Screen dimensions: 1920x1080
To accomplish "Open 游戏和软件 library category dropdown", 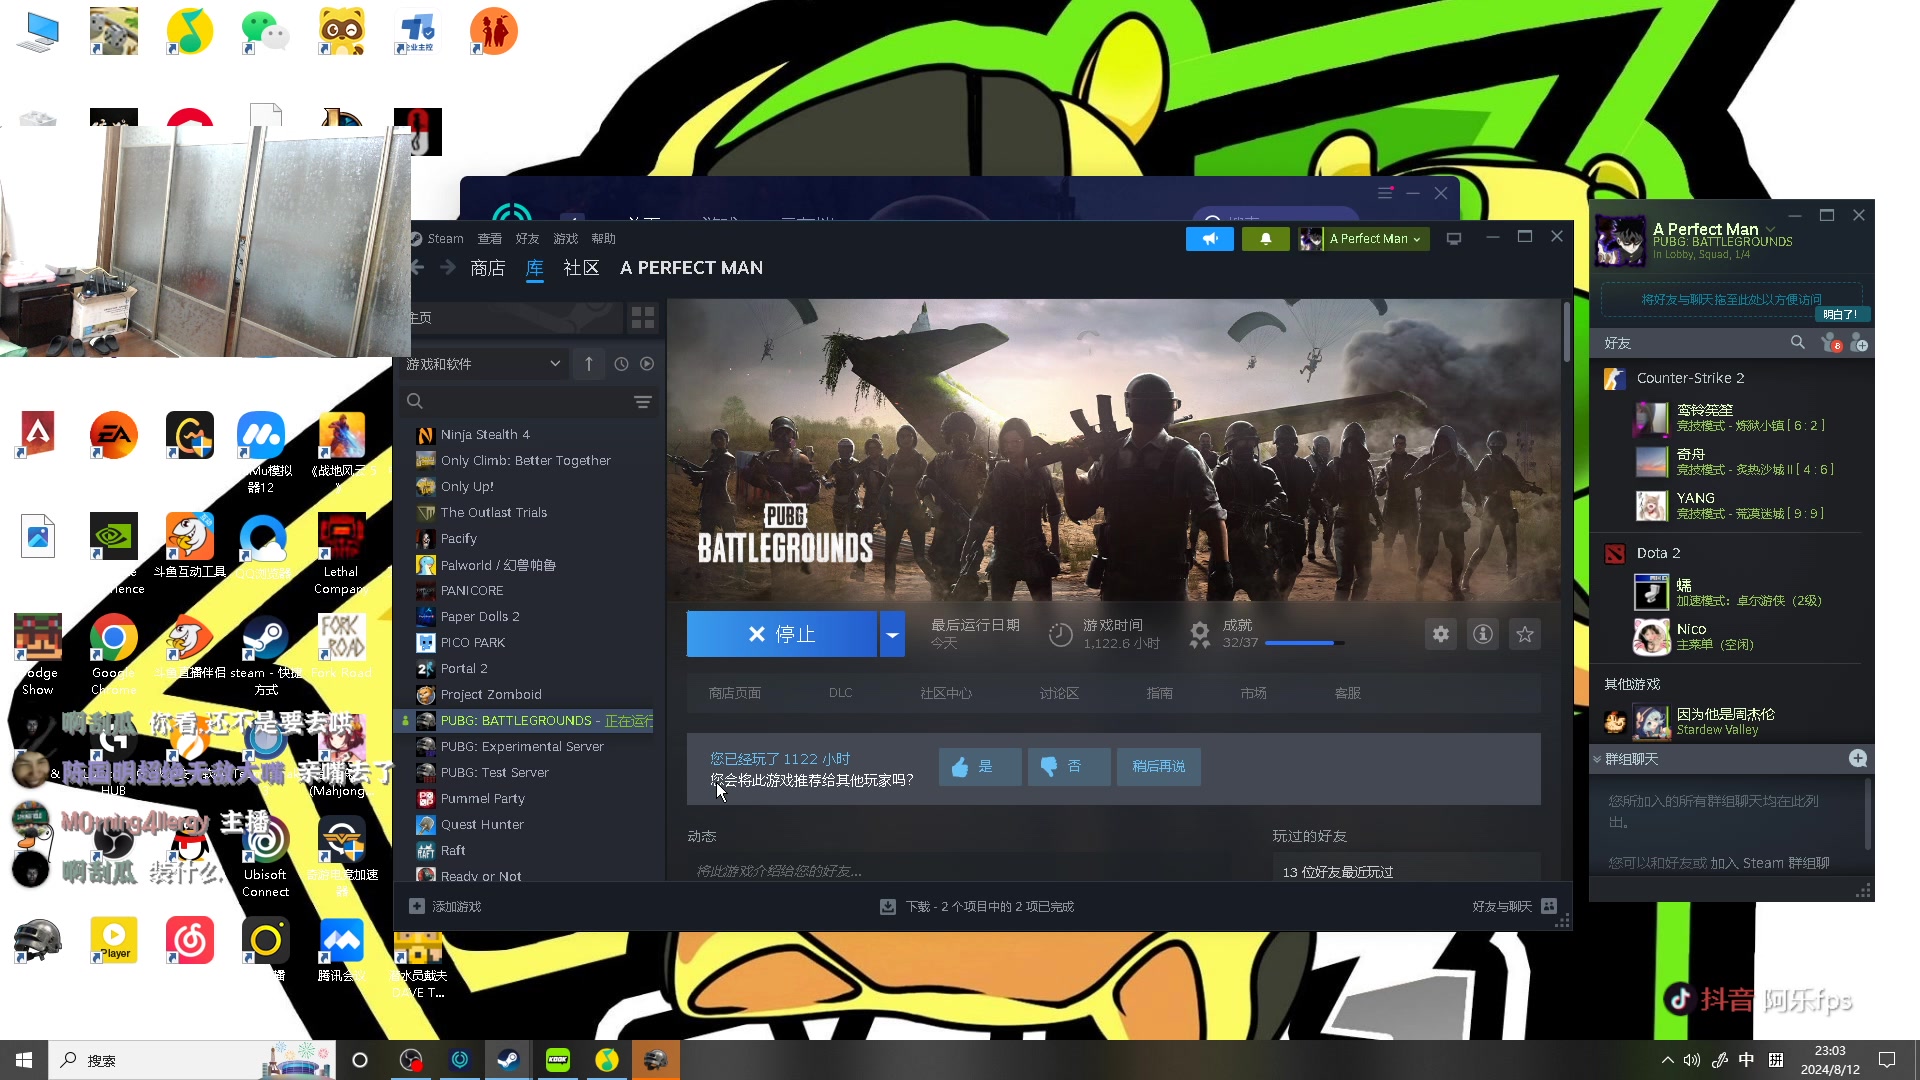I will click(x=483, y=364).
